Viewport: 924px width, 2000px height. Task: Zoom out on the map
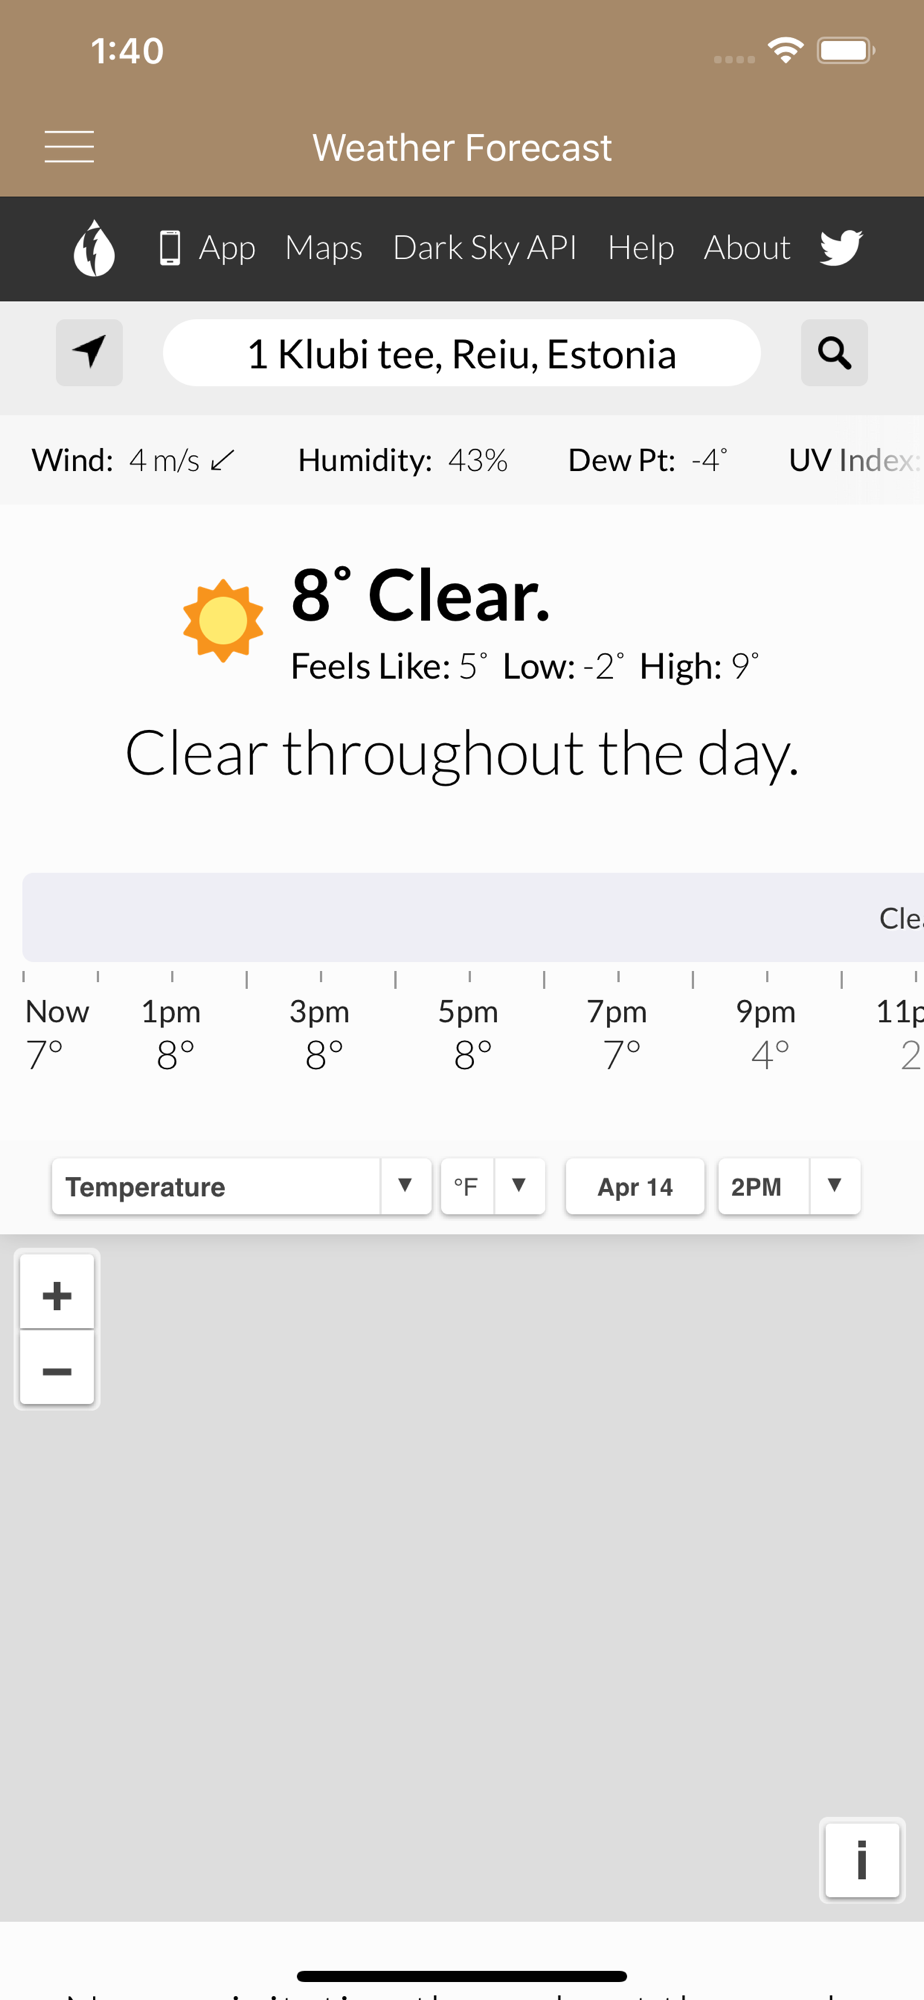pos(57,1371)
